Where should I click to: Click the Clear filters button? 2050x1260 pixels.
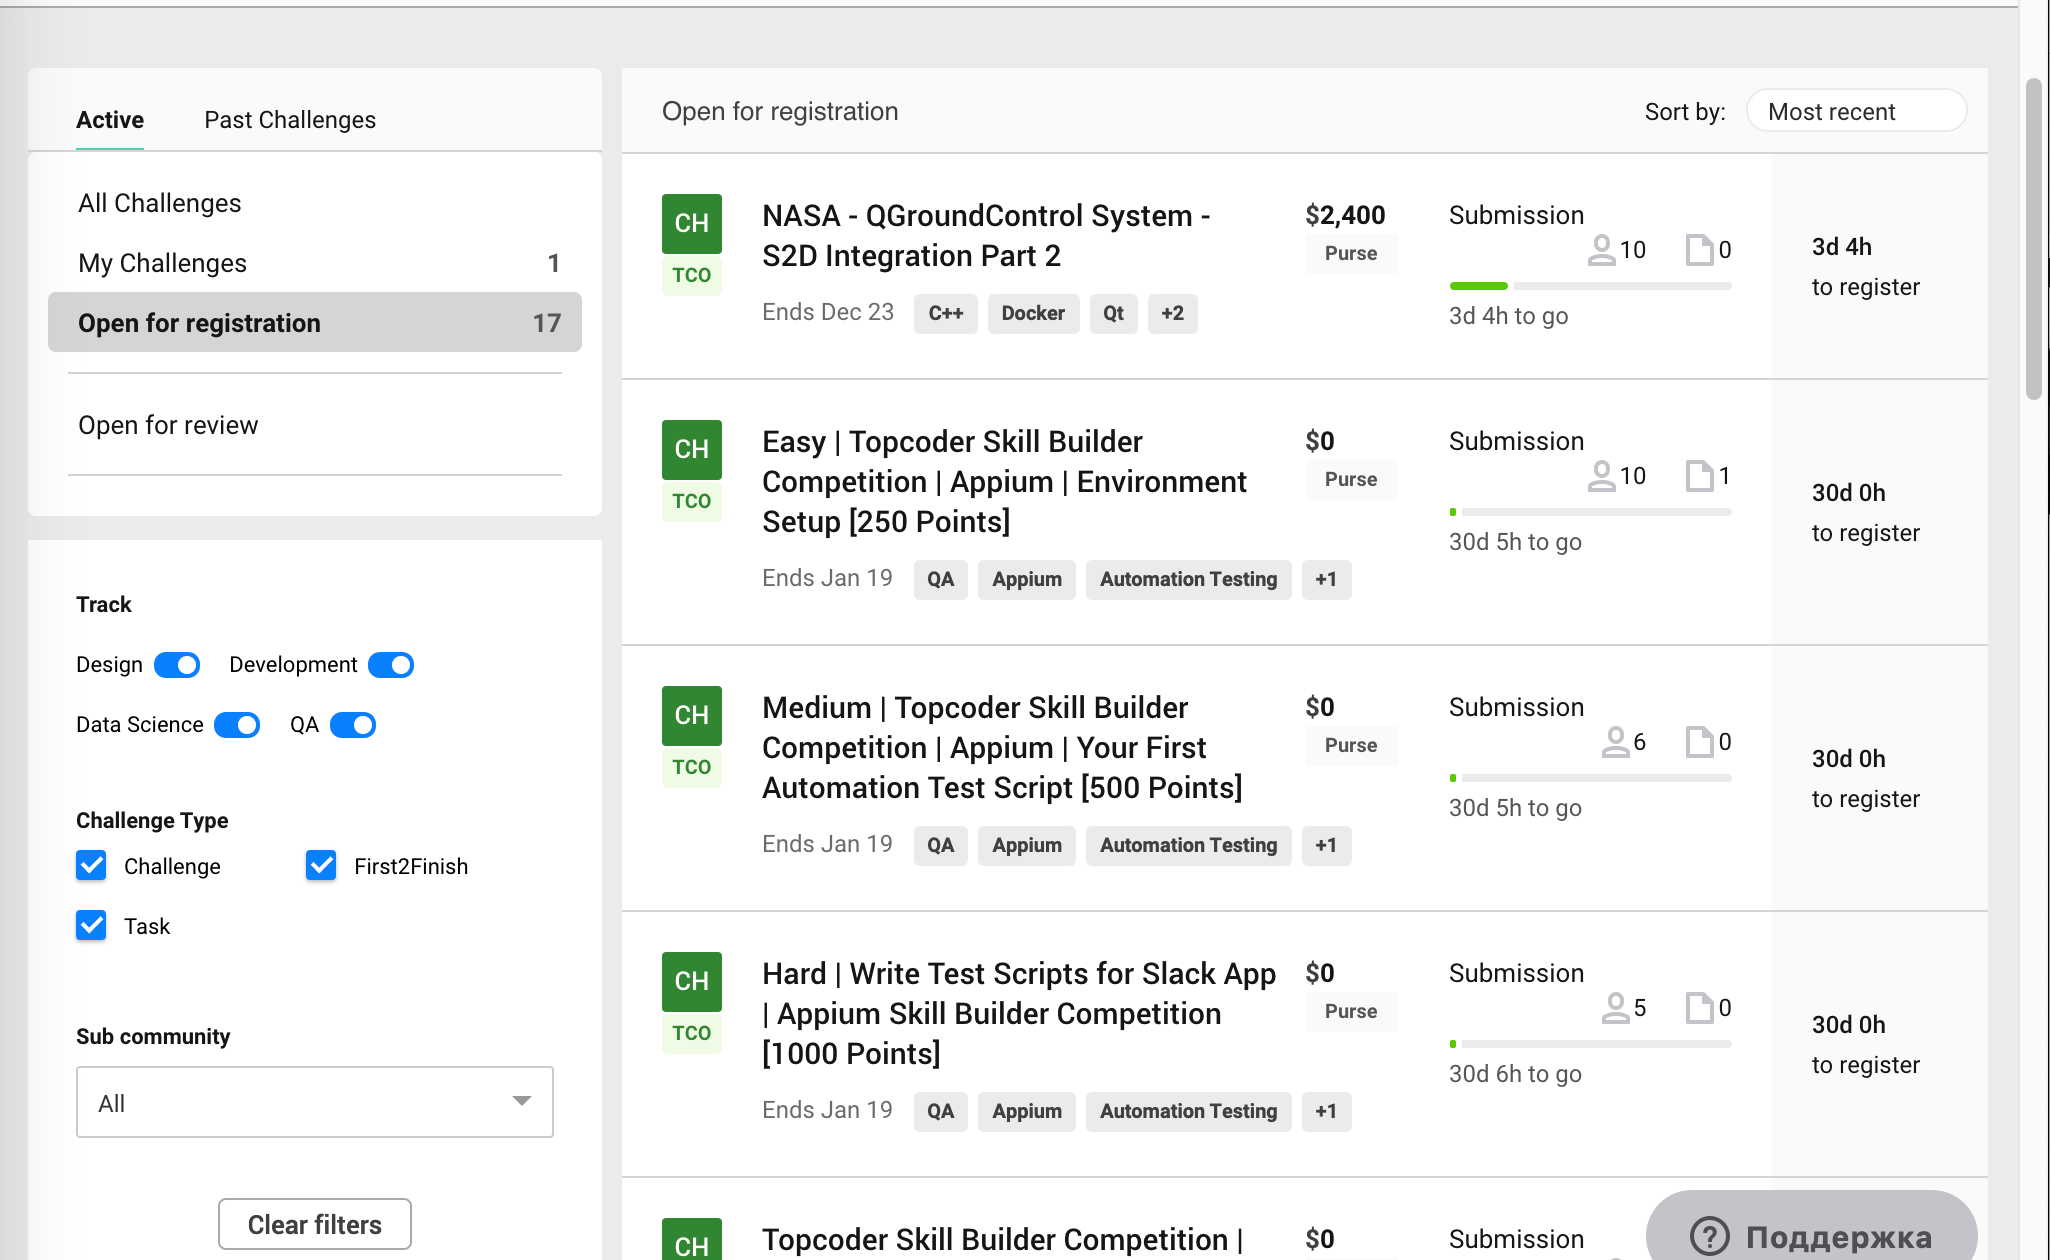(315, 1224)
